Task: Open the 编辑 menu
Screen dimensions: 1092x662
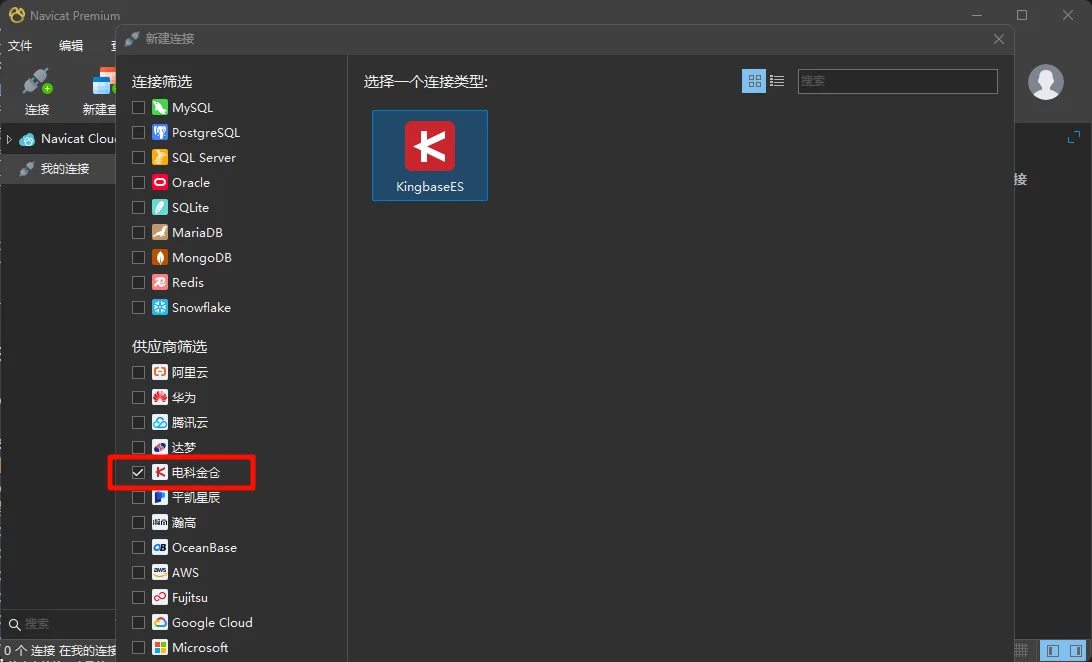Action: click(x=71, y=45)
